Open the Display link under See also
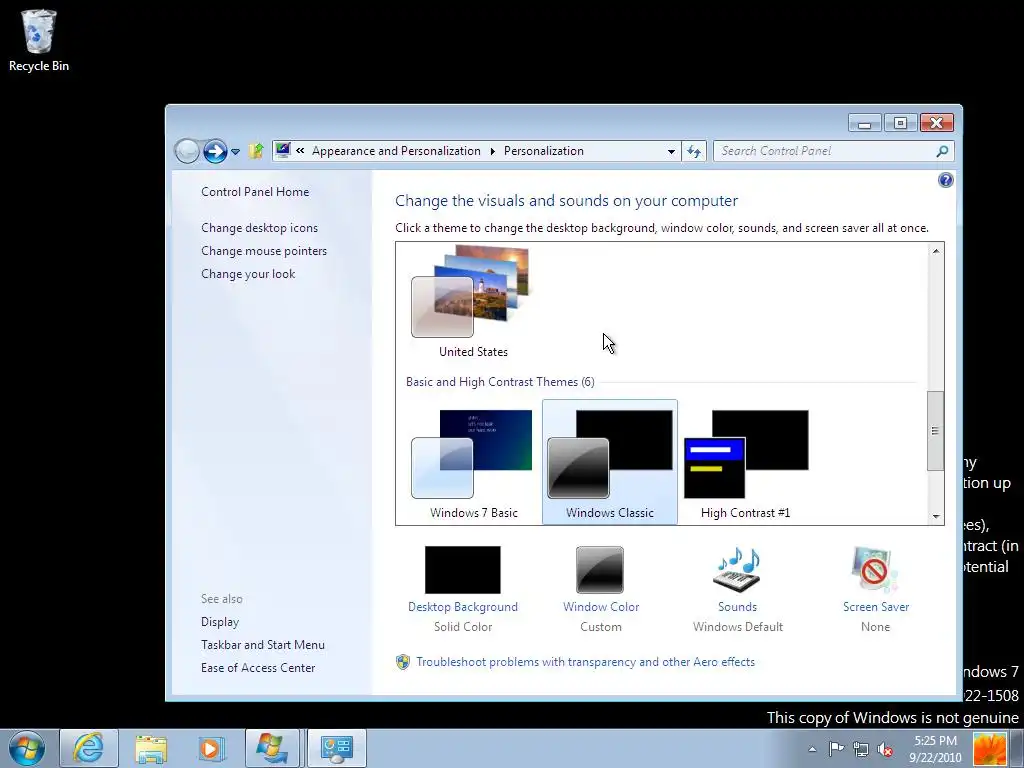1024x768 pixels. point(220,622)
